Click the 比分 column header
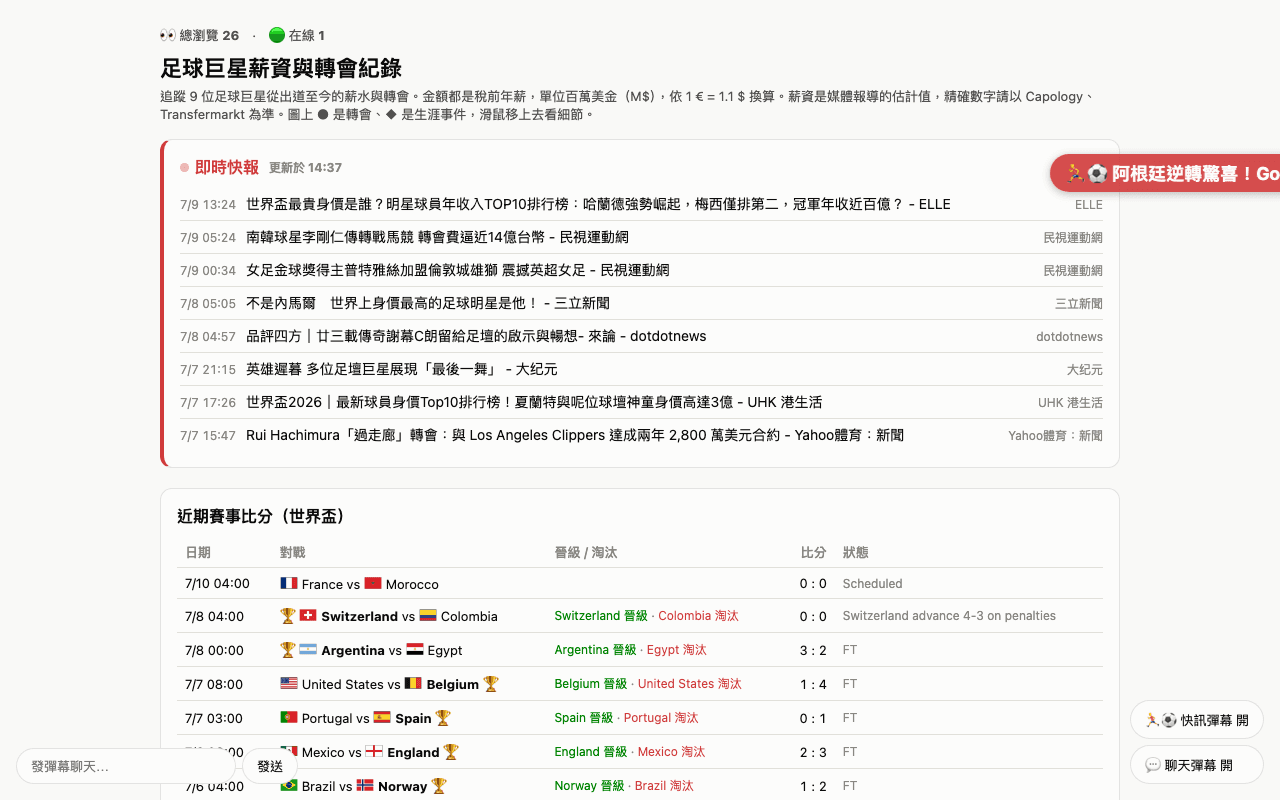Image resolution: width=1280 pixels, height=800 pixels. pos(814,552)
